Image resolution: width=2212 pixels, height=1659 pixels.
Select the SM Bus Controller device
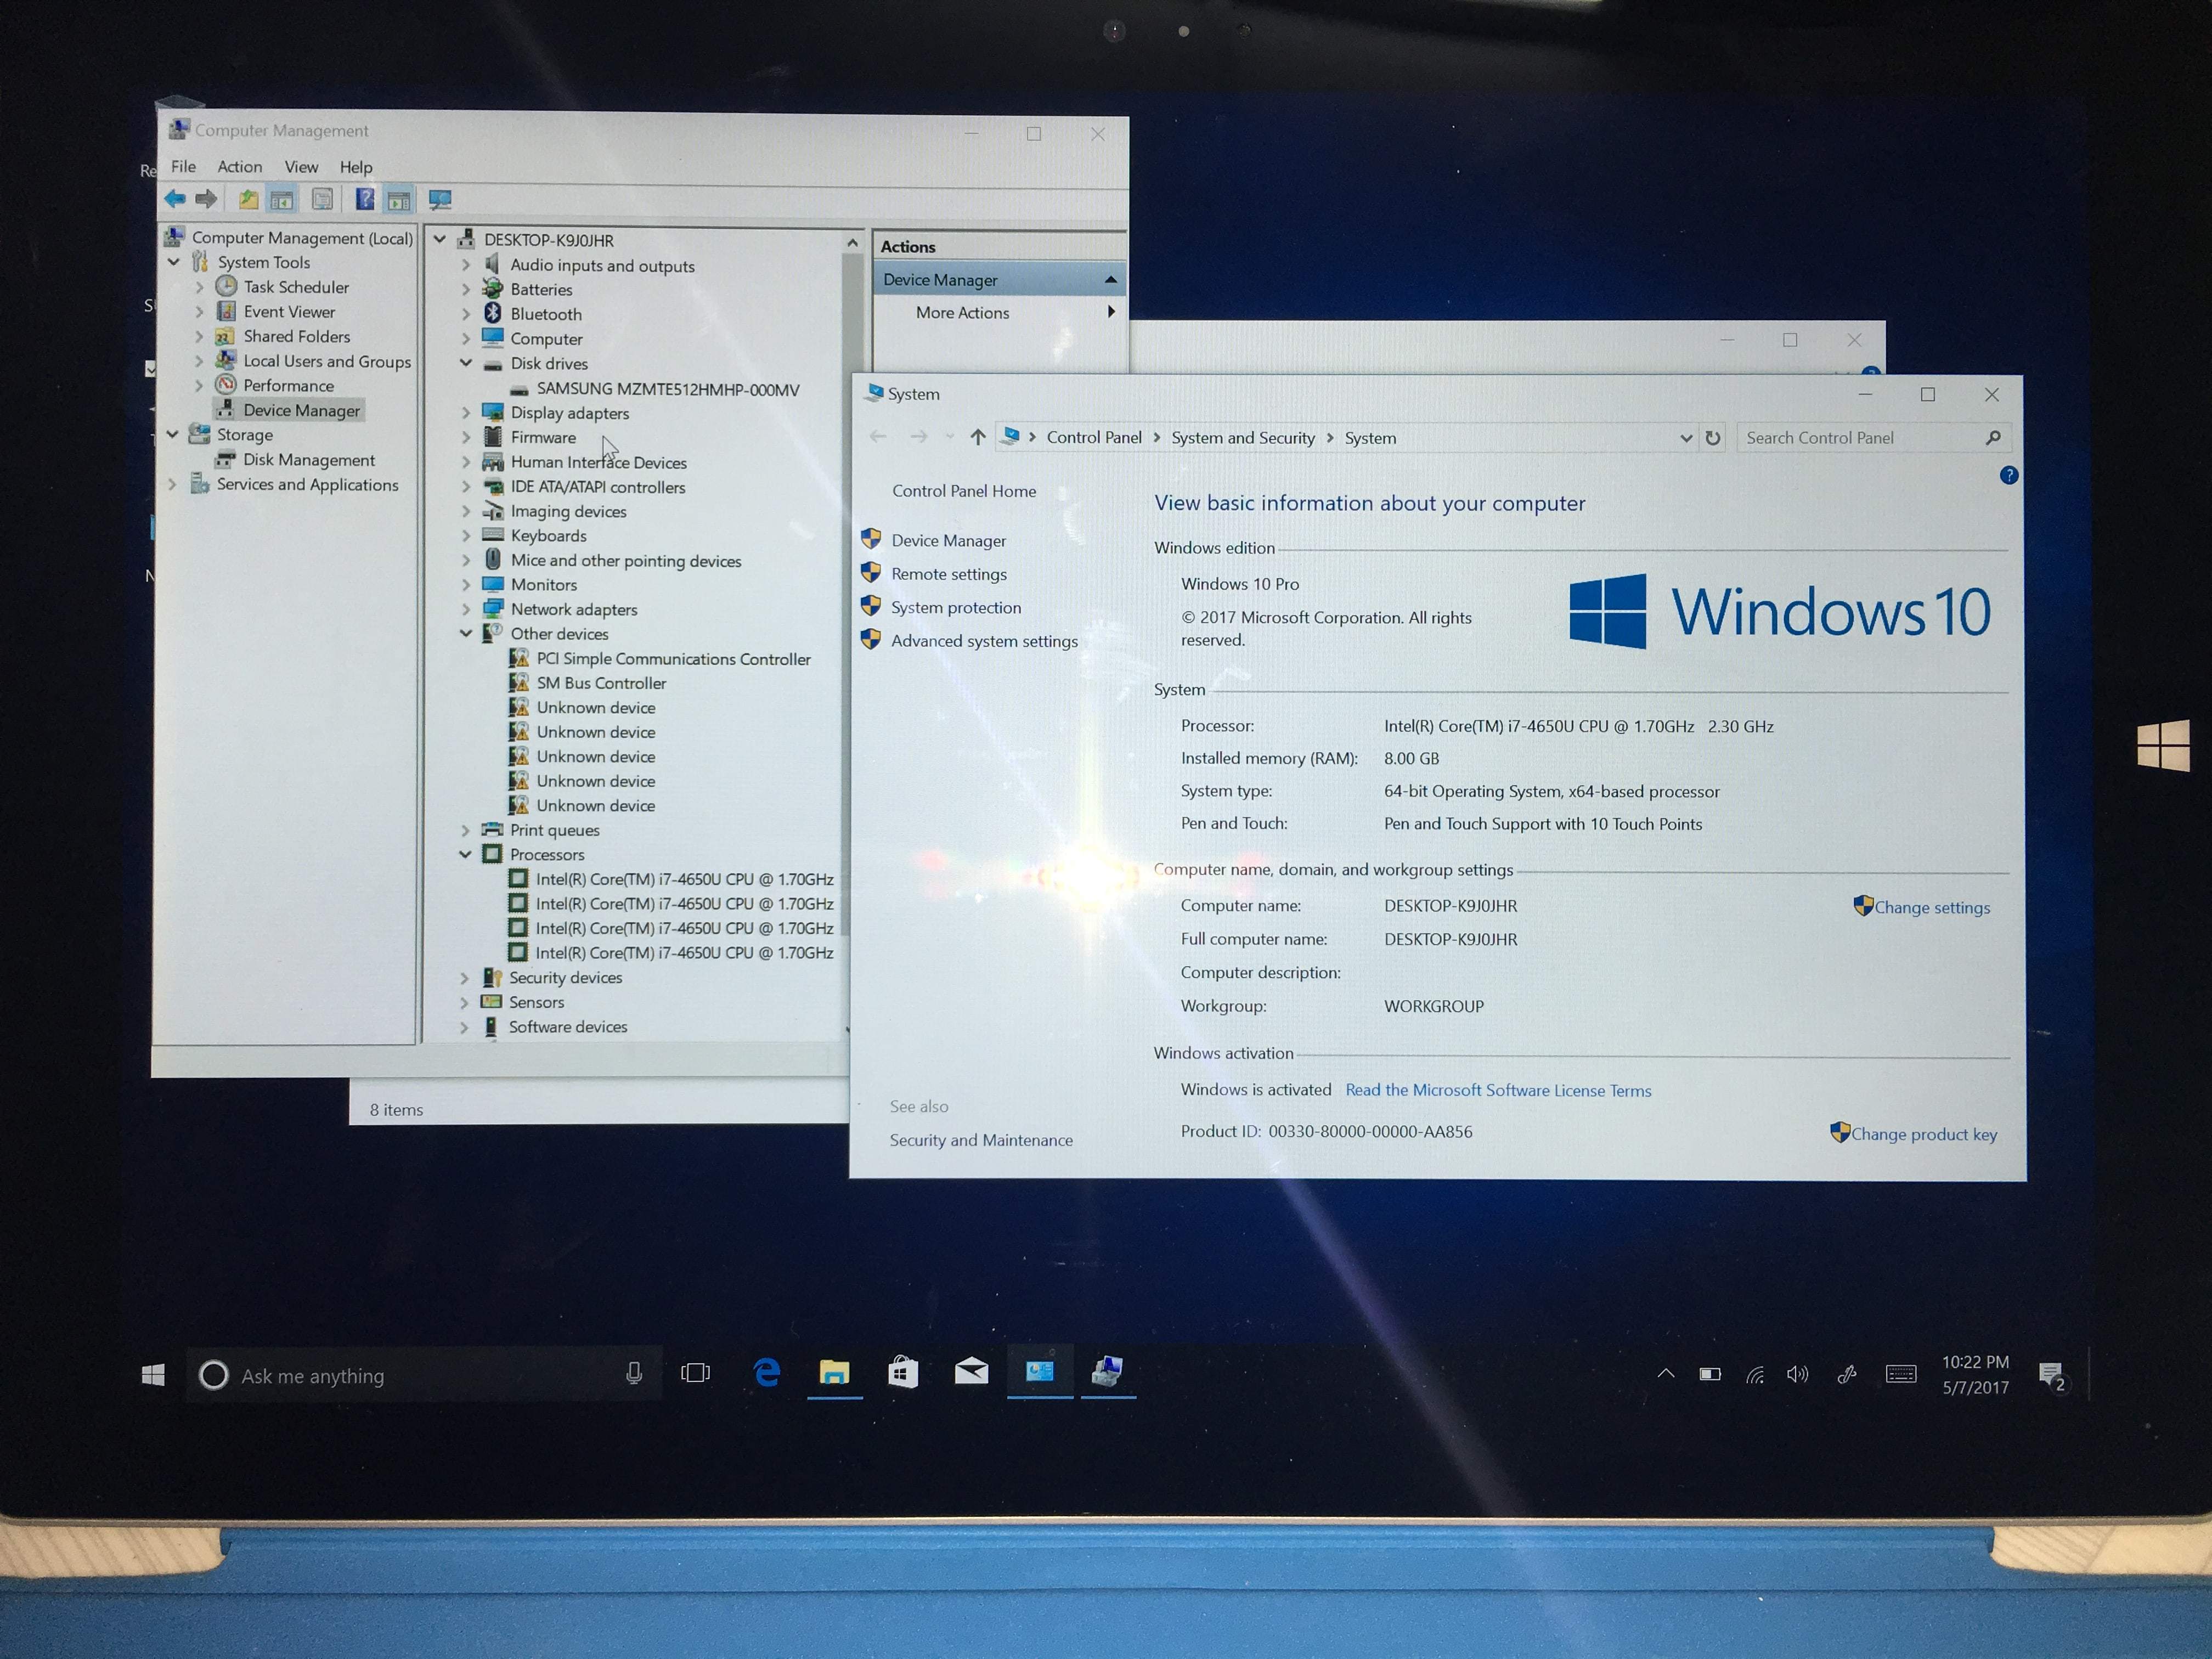pos(601,683)
